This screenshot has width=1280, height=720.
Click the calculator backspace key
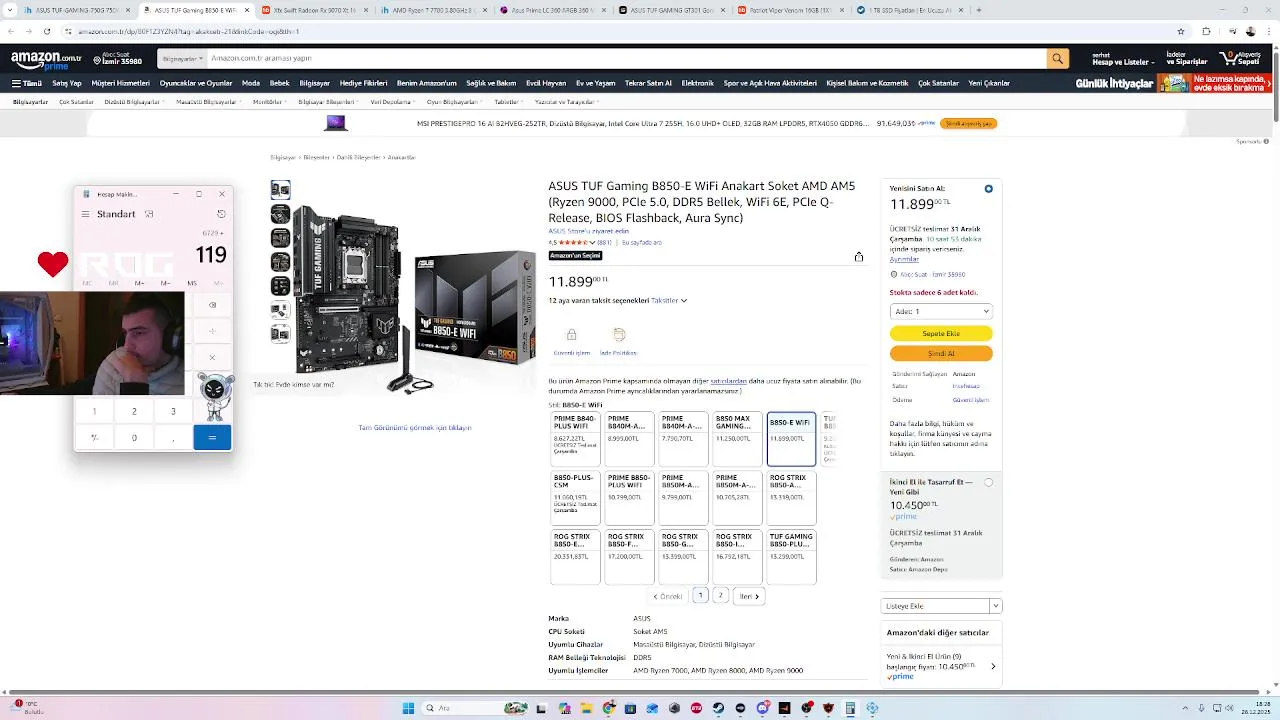point(212,305)
